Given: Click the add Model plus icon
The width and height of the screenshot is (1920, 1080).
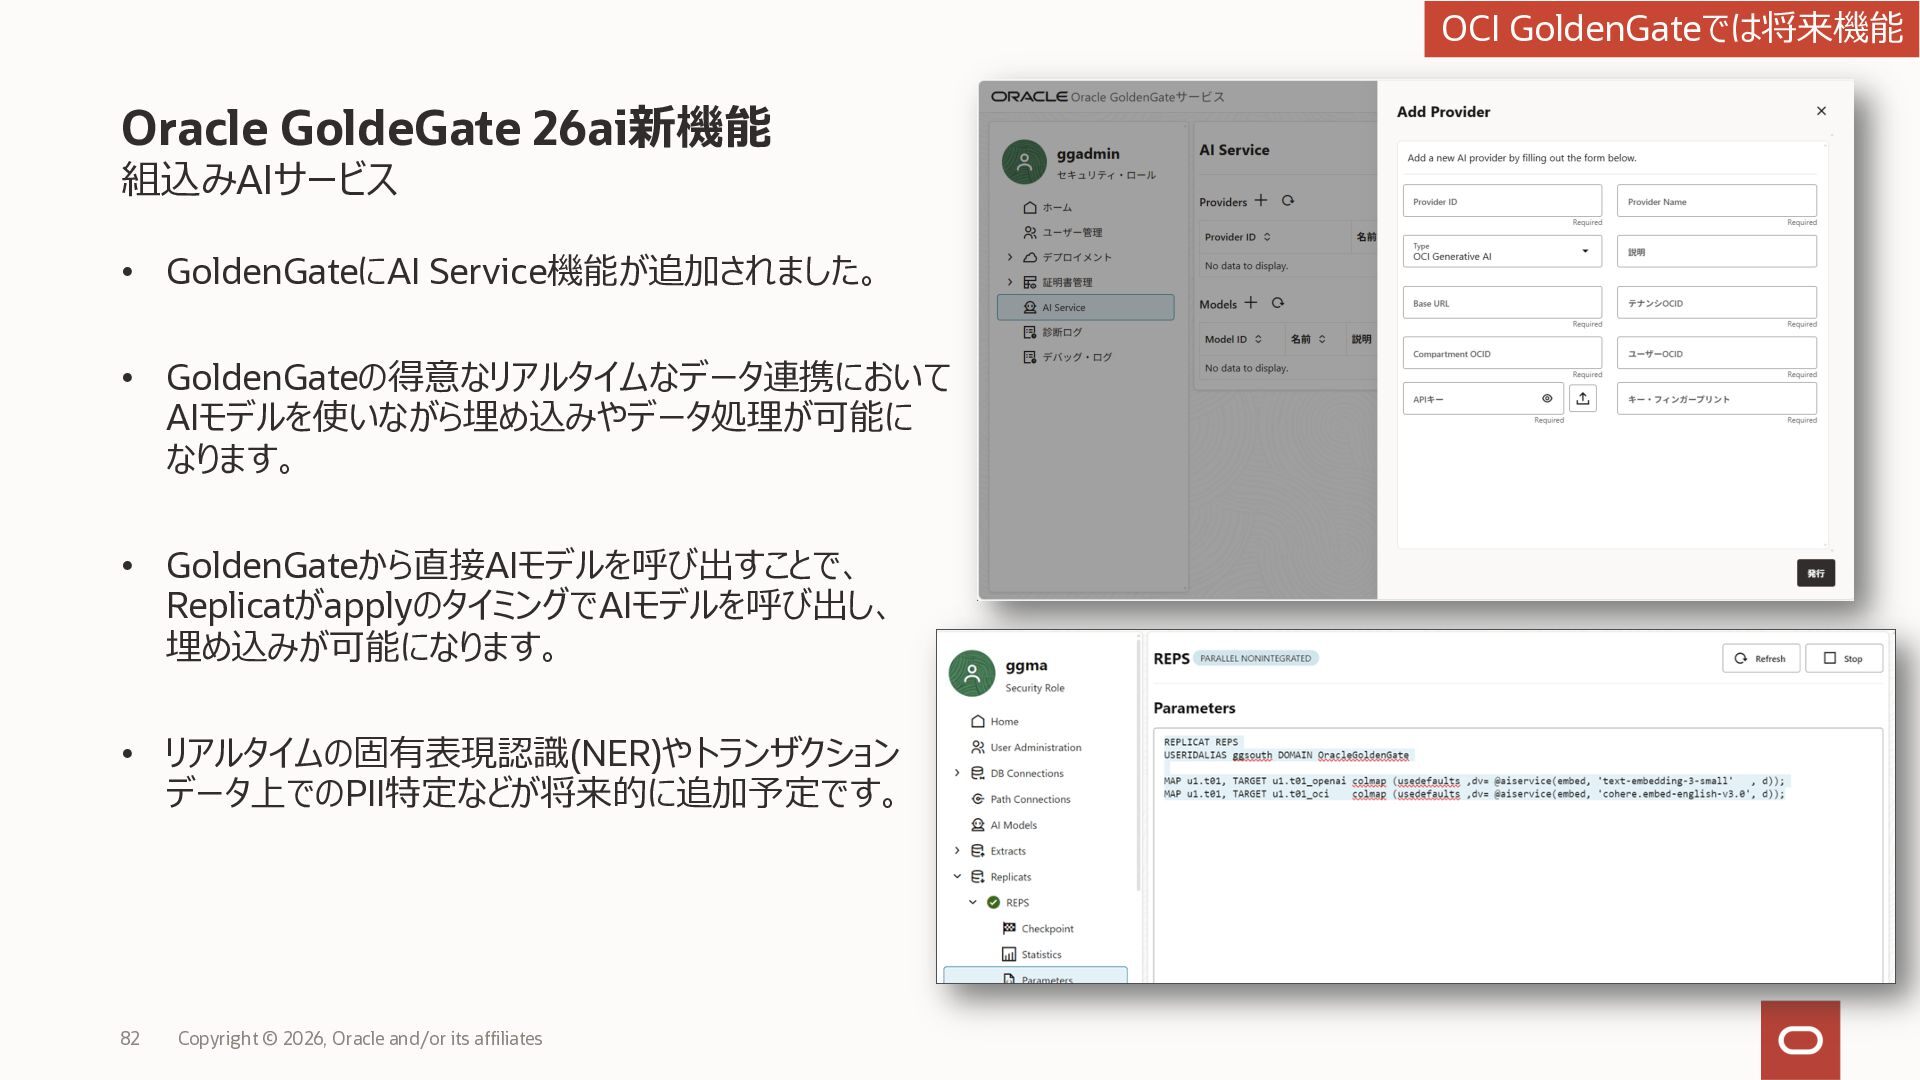Looking at the screenshot, I should [x=1250, y=303].
